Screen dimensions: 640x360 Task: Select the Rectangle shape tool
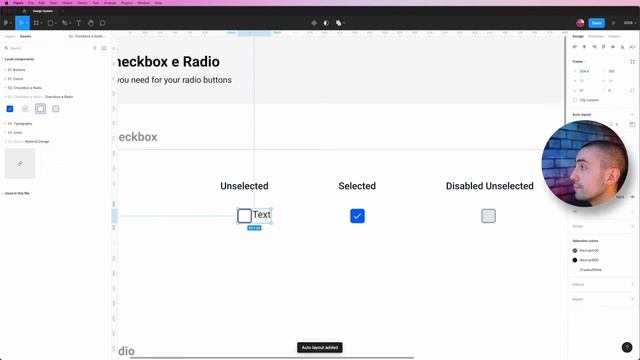51,23
